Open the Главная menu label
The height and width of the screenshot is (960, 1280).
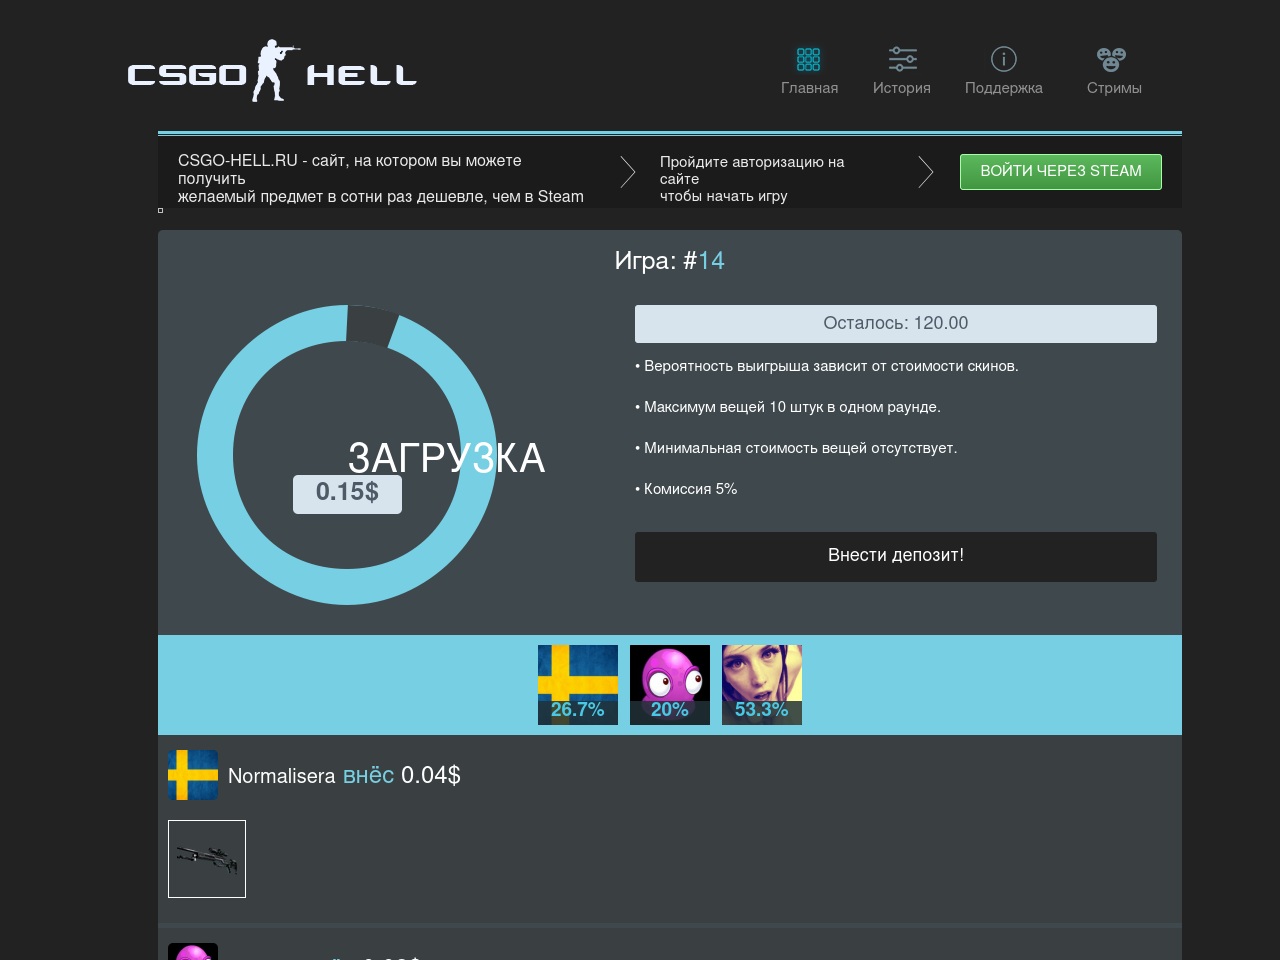coord(810,88)
